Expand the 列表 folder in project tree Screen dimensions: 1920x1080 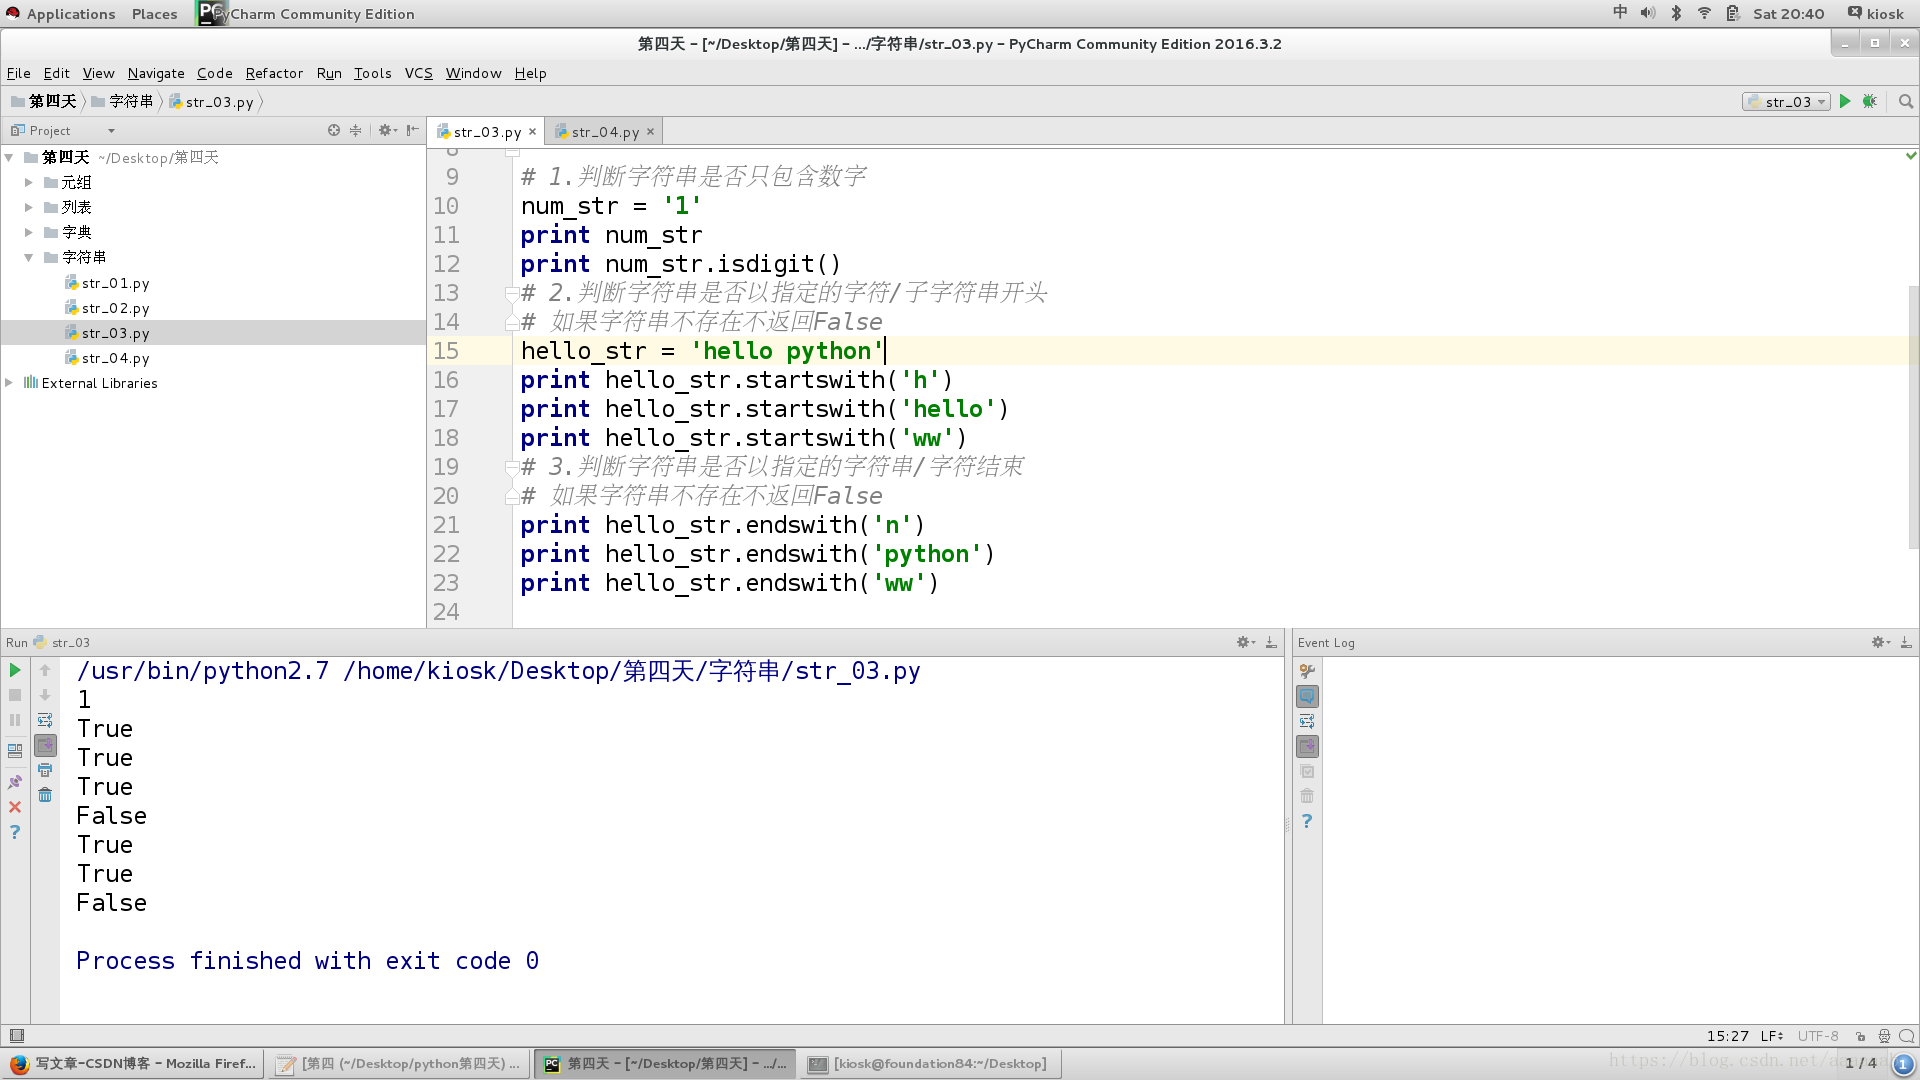29,207
